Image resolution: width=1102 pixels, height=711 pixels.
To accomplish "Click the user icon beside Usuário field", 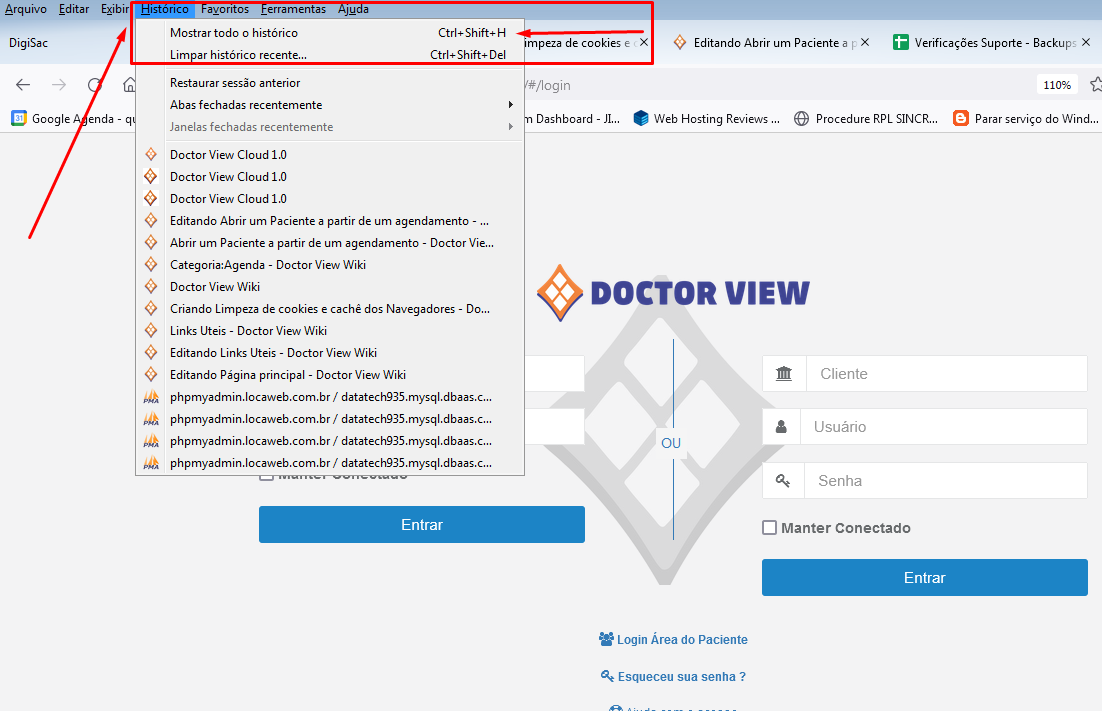I will pyautogui.click(x=781, y=427).
